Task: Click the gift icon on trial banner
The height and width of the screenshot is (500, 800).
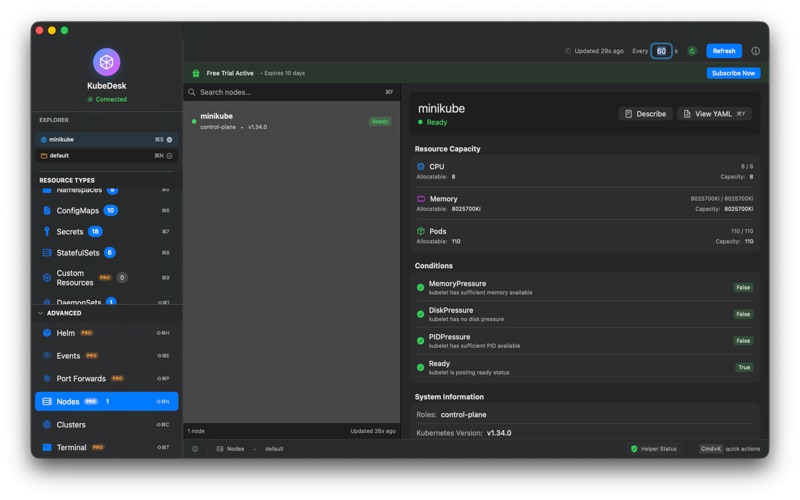Action: [x=196, y=73]
